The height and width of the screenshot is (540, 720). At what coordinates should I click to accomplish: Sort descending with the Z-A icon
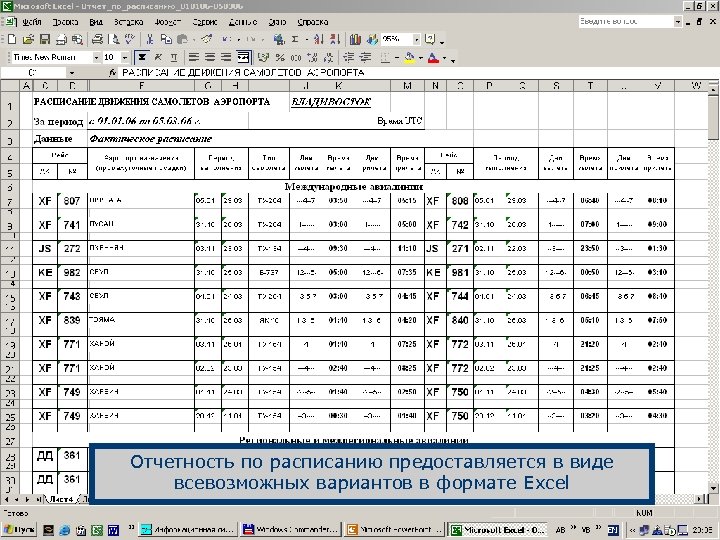pos(335,39)
